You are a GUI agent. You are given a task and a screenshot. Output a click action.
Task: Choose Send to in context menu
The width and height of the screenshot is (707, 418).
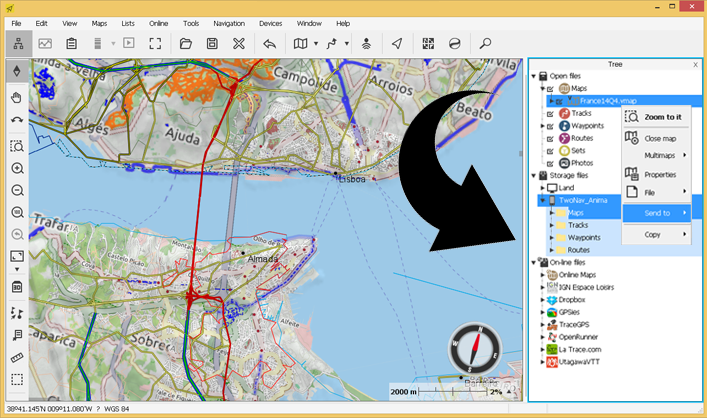pyautogui.click(x=657, y=213)
